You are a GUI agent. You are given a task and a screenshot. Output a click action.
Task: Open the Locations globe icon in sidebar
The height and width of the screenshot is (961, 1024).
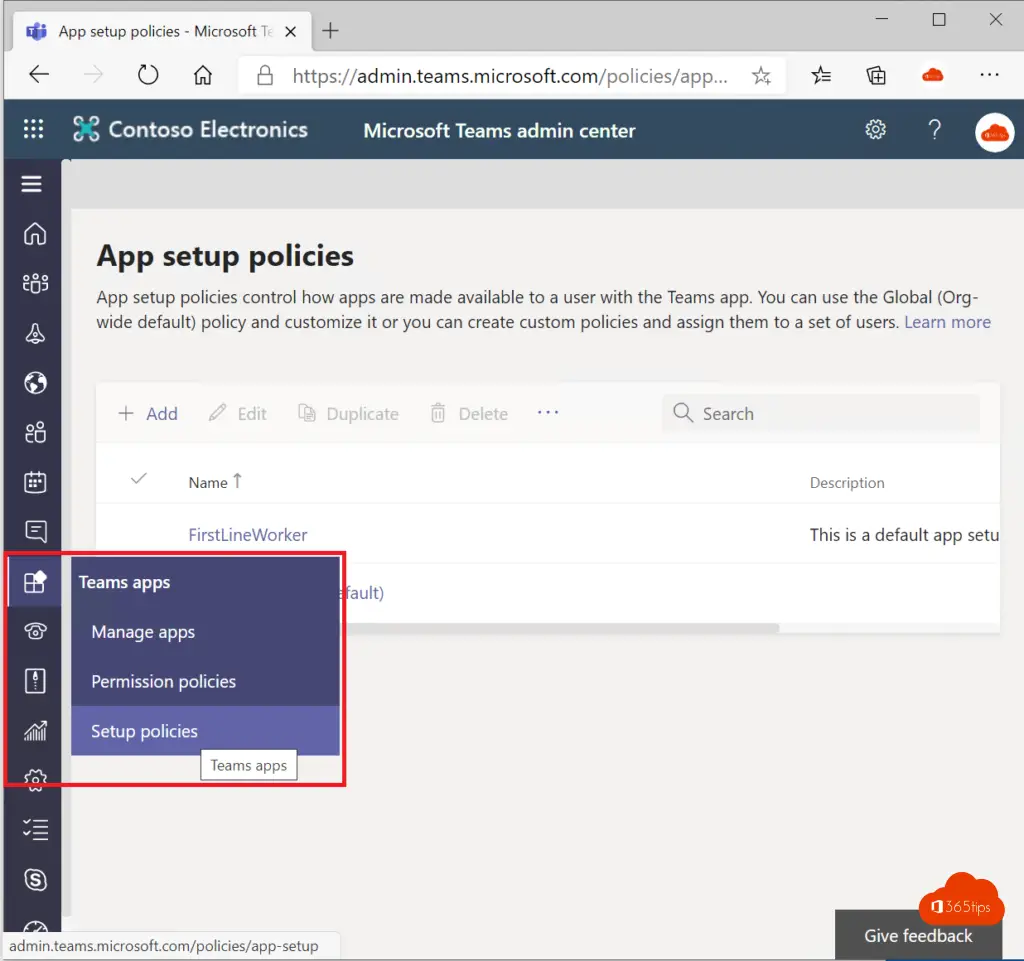(35, 383)
